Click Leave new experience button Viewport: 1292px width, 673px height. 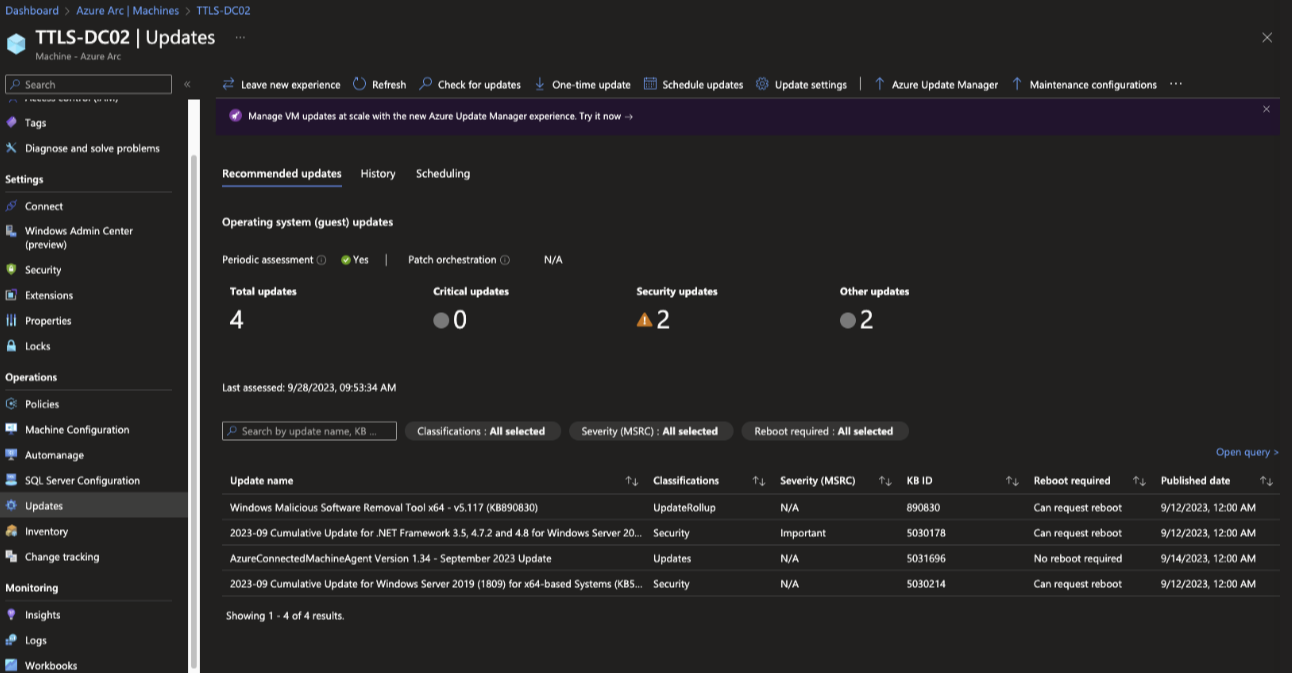pyautogui.click(x=281, y=85)
